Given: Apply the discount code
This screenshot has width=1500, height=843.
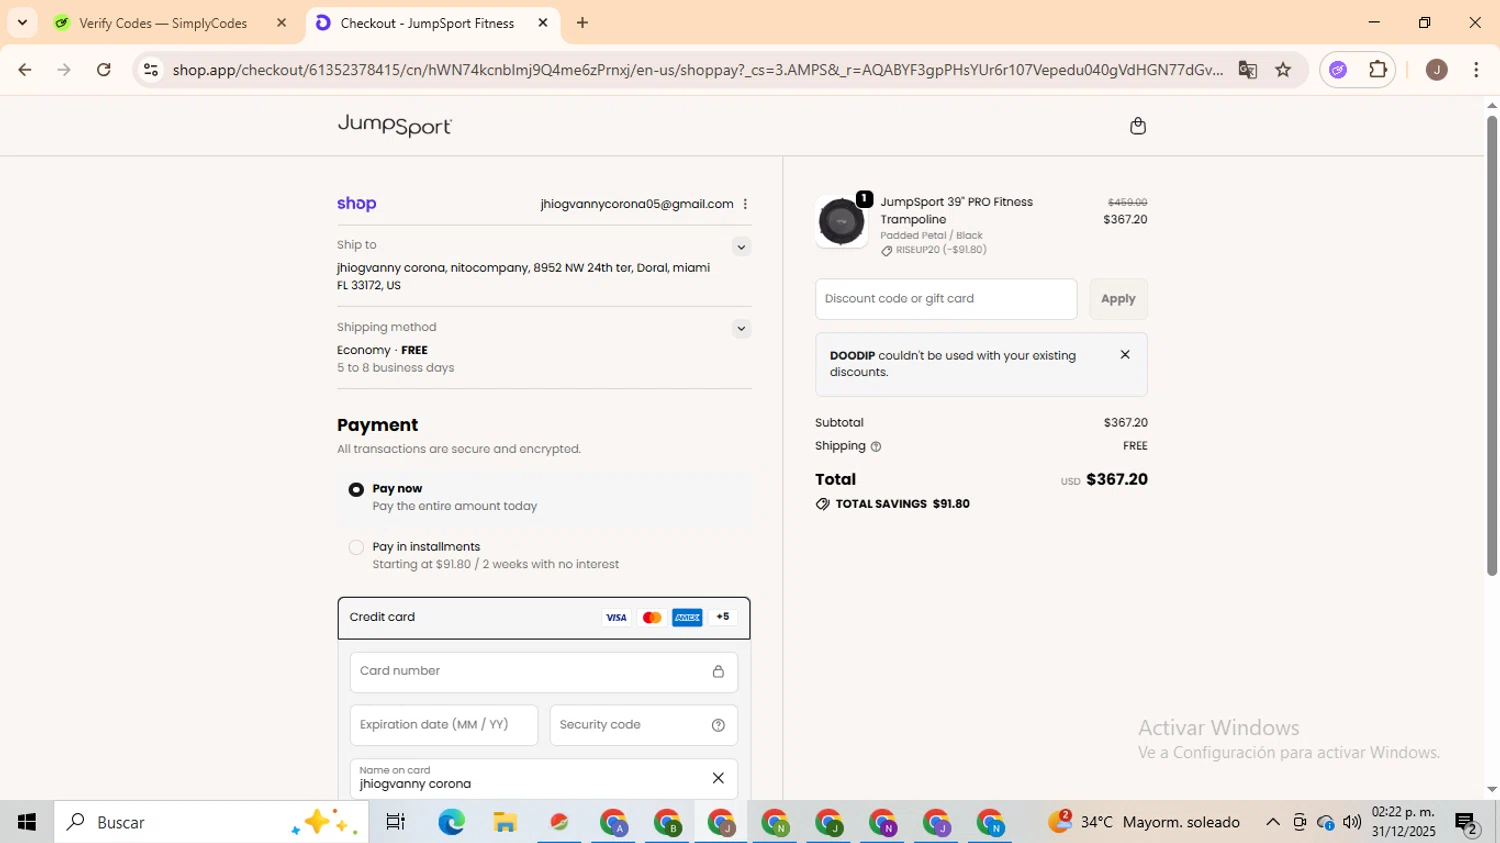Looking at the screenshot, I should (x=1118, y=299).
